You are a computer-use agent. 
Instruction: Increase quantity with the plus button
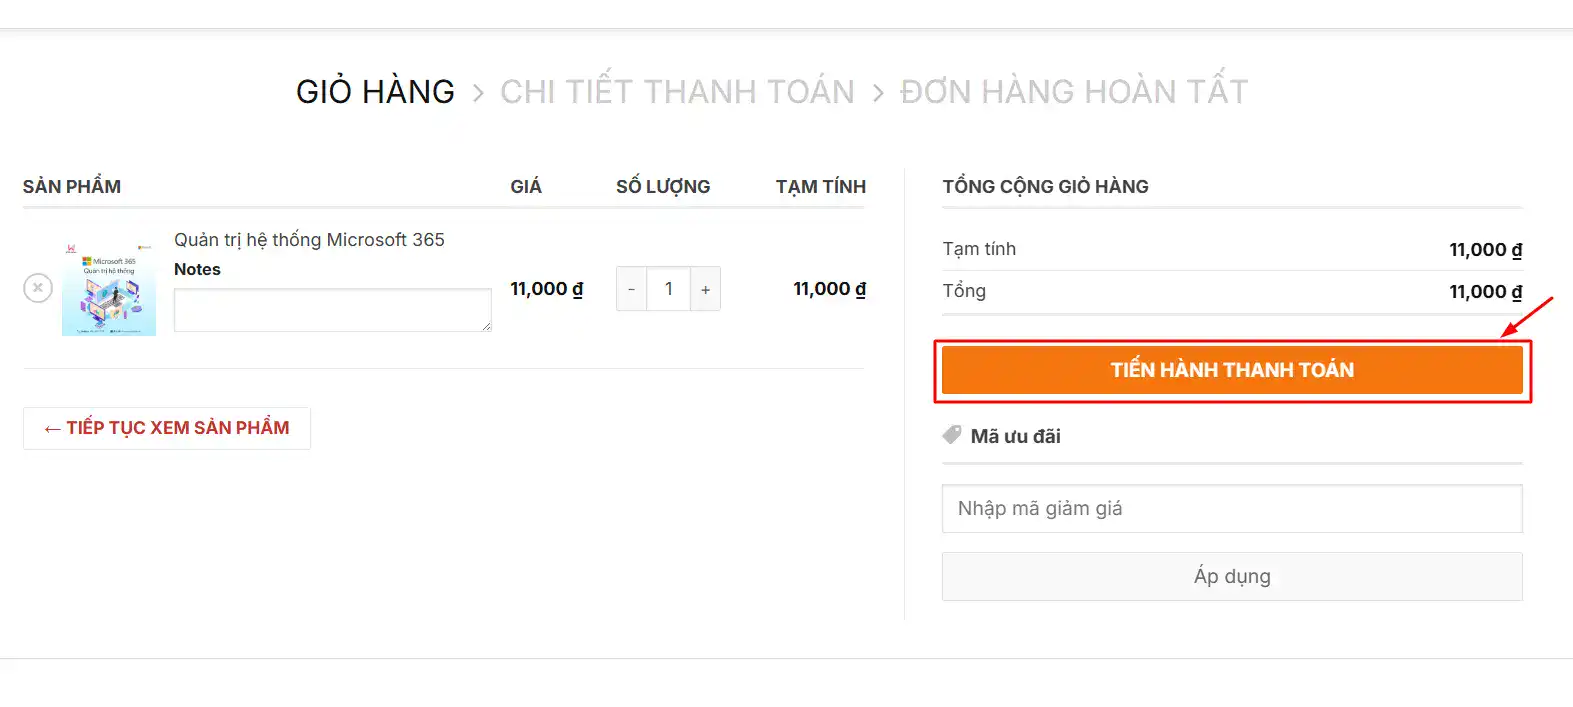coord(705,289)
